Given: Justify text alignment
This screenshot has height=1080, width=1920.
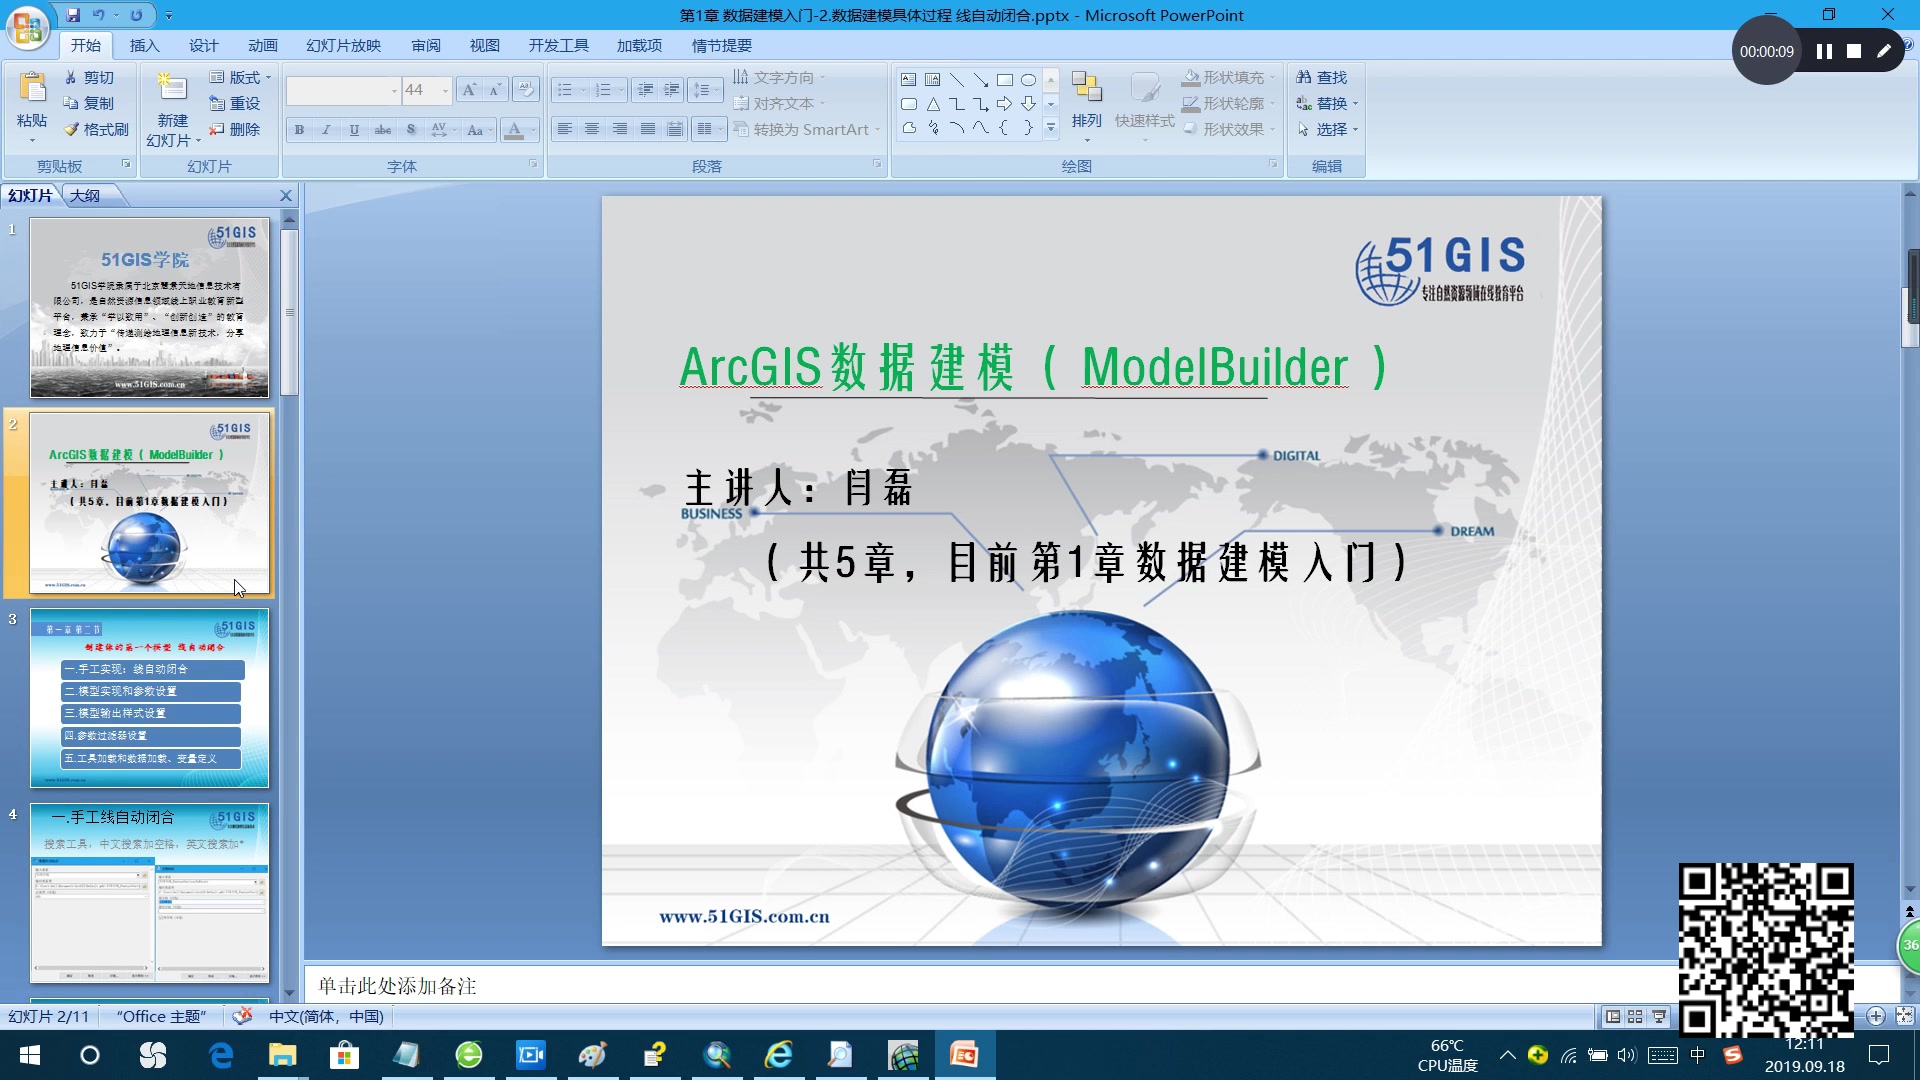Looking at the screenshot, I should pyautogui.click(x=648, y=129).
